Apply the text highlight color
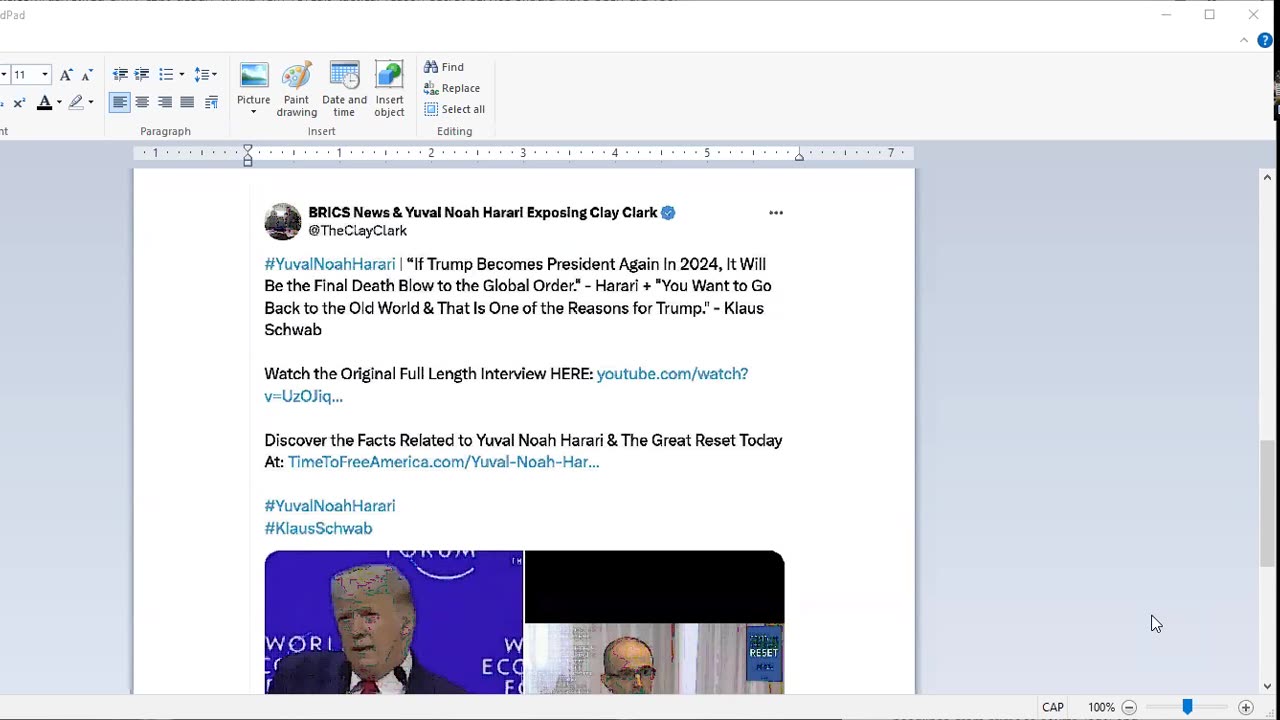 tap(76, 102)
